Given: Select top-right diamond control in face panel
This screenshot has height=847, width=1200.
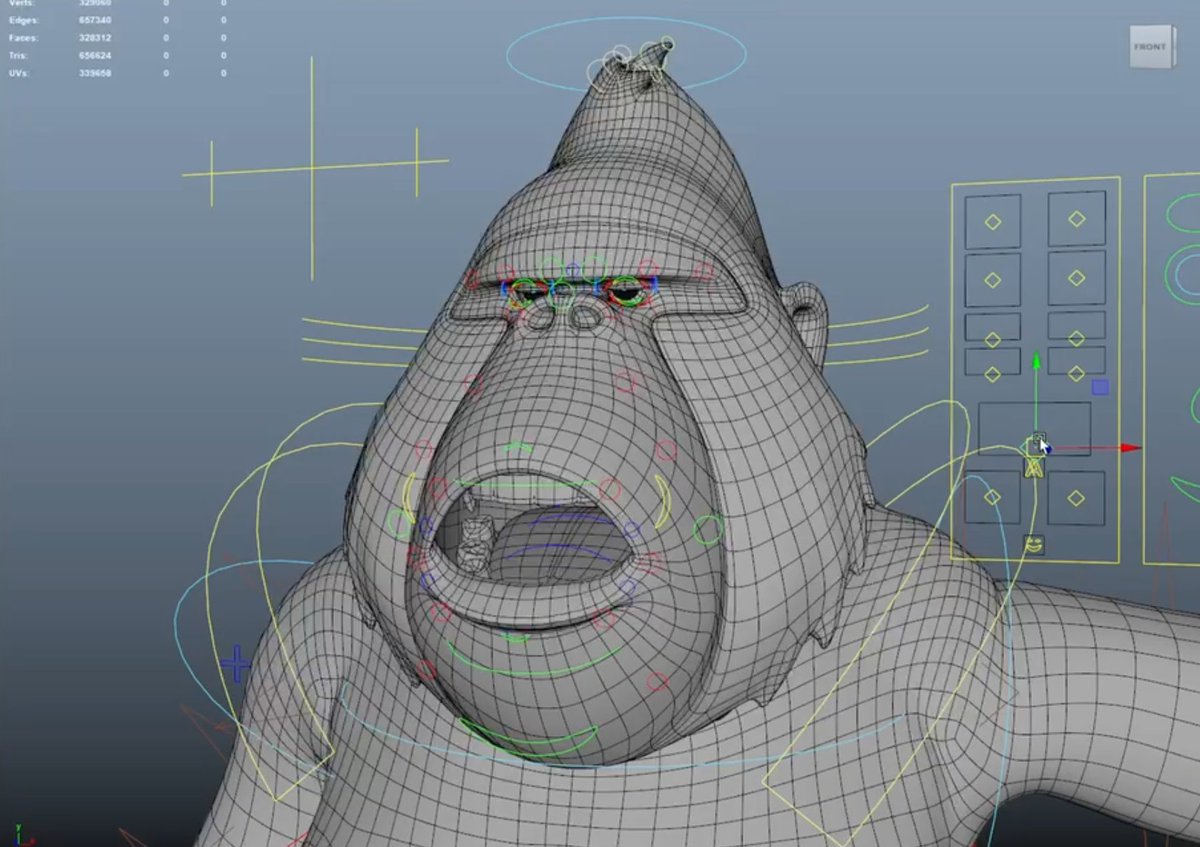Looking at the screenshot, I should 1077,218.
